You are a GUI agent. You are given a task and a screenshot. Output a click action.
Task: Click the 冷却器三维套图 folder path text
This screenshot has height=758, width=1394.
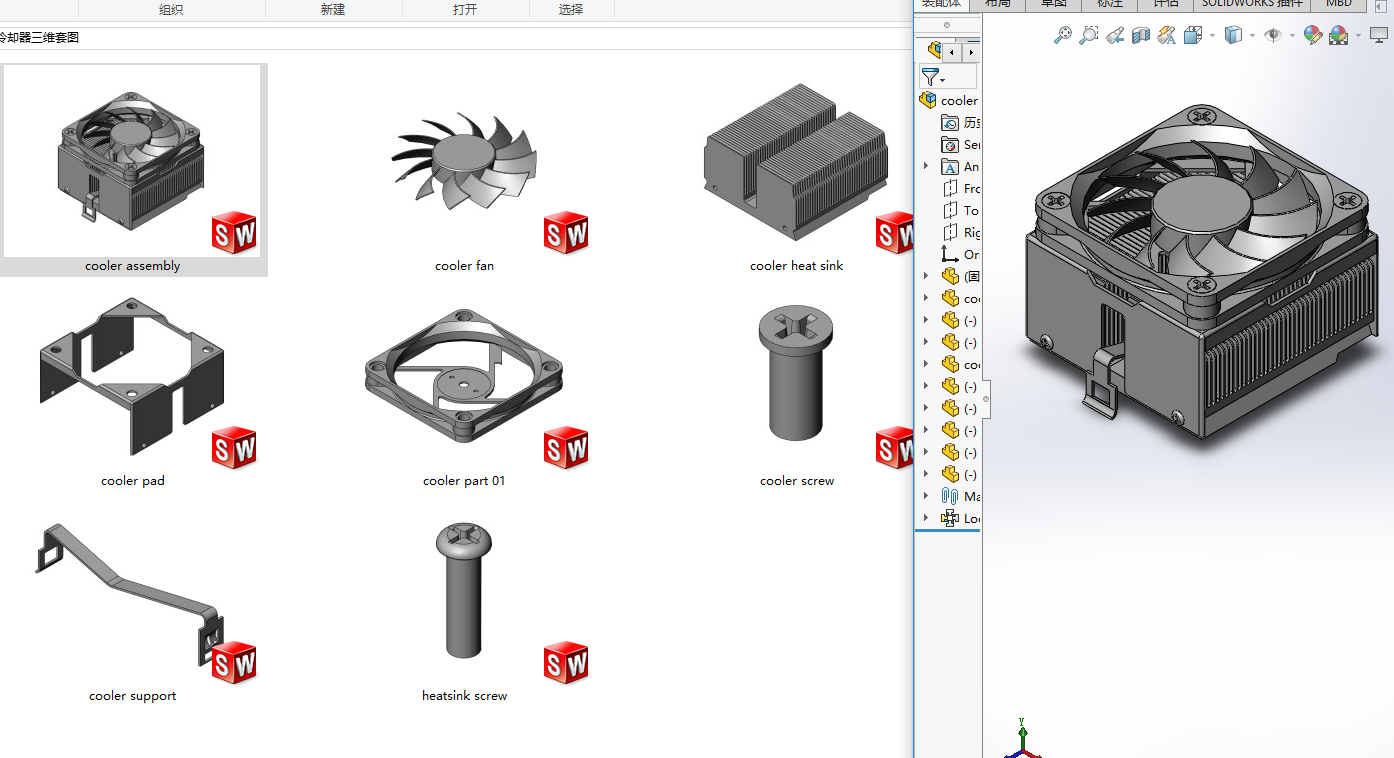tap(39, 38)
